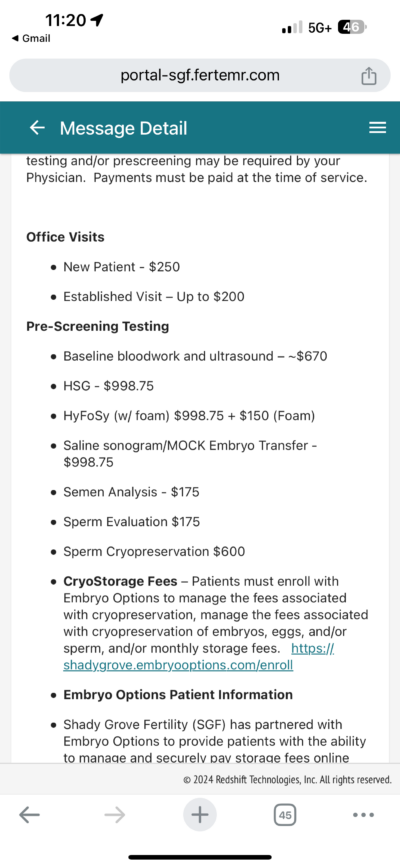Open a new tab with plus button
This screenshot has height=867, width=400.
[x=200, y=814]
